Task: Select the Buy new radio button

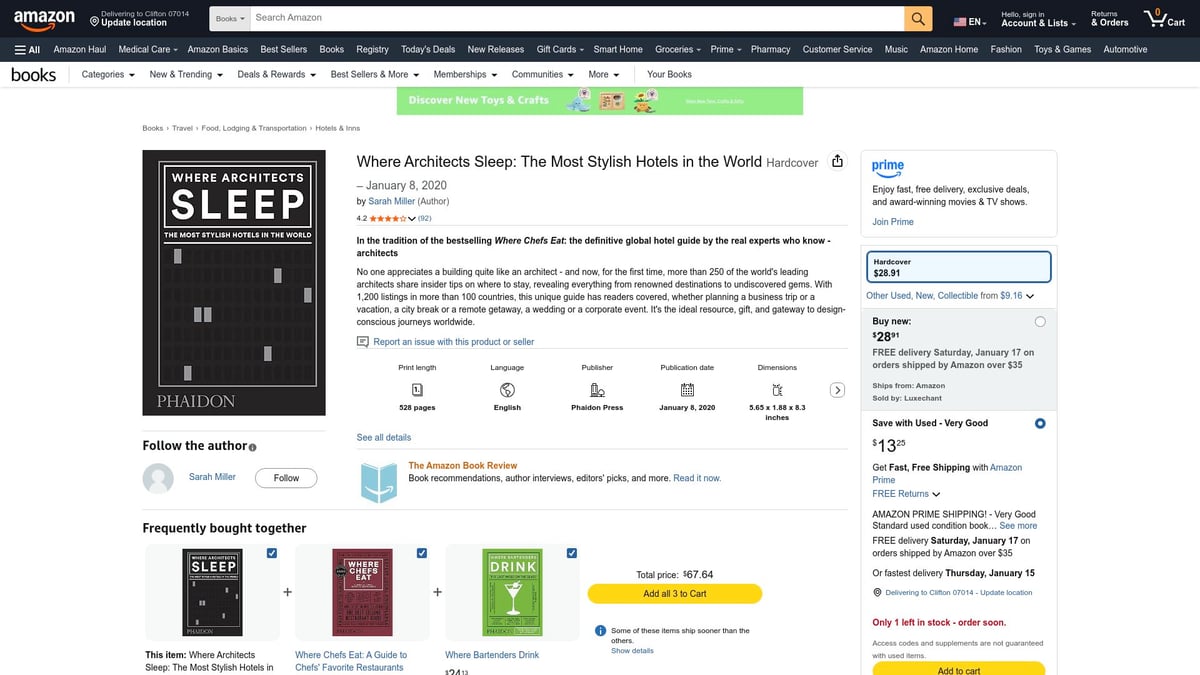Action: [x=1040, y=322]
